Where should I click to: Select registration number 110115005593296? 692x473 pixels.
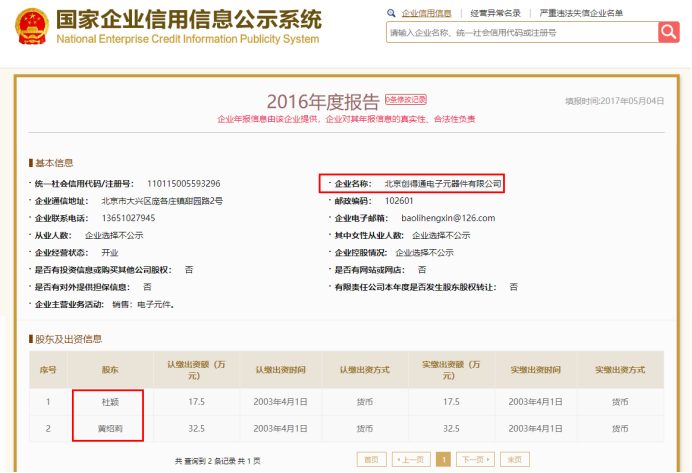pos(184,184)
